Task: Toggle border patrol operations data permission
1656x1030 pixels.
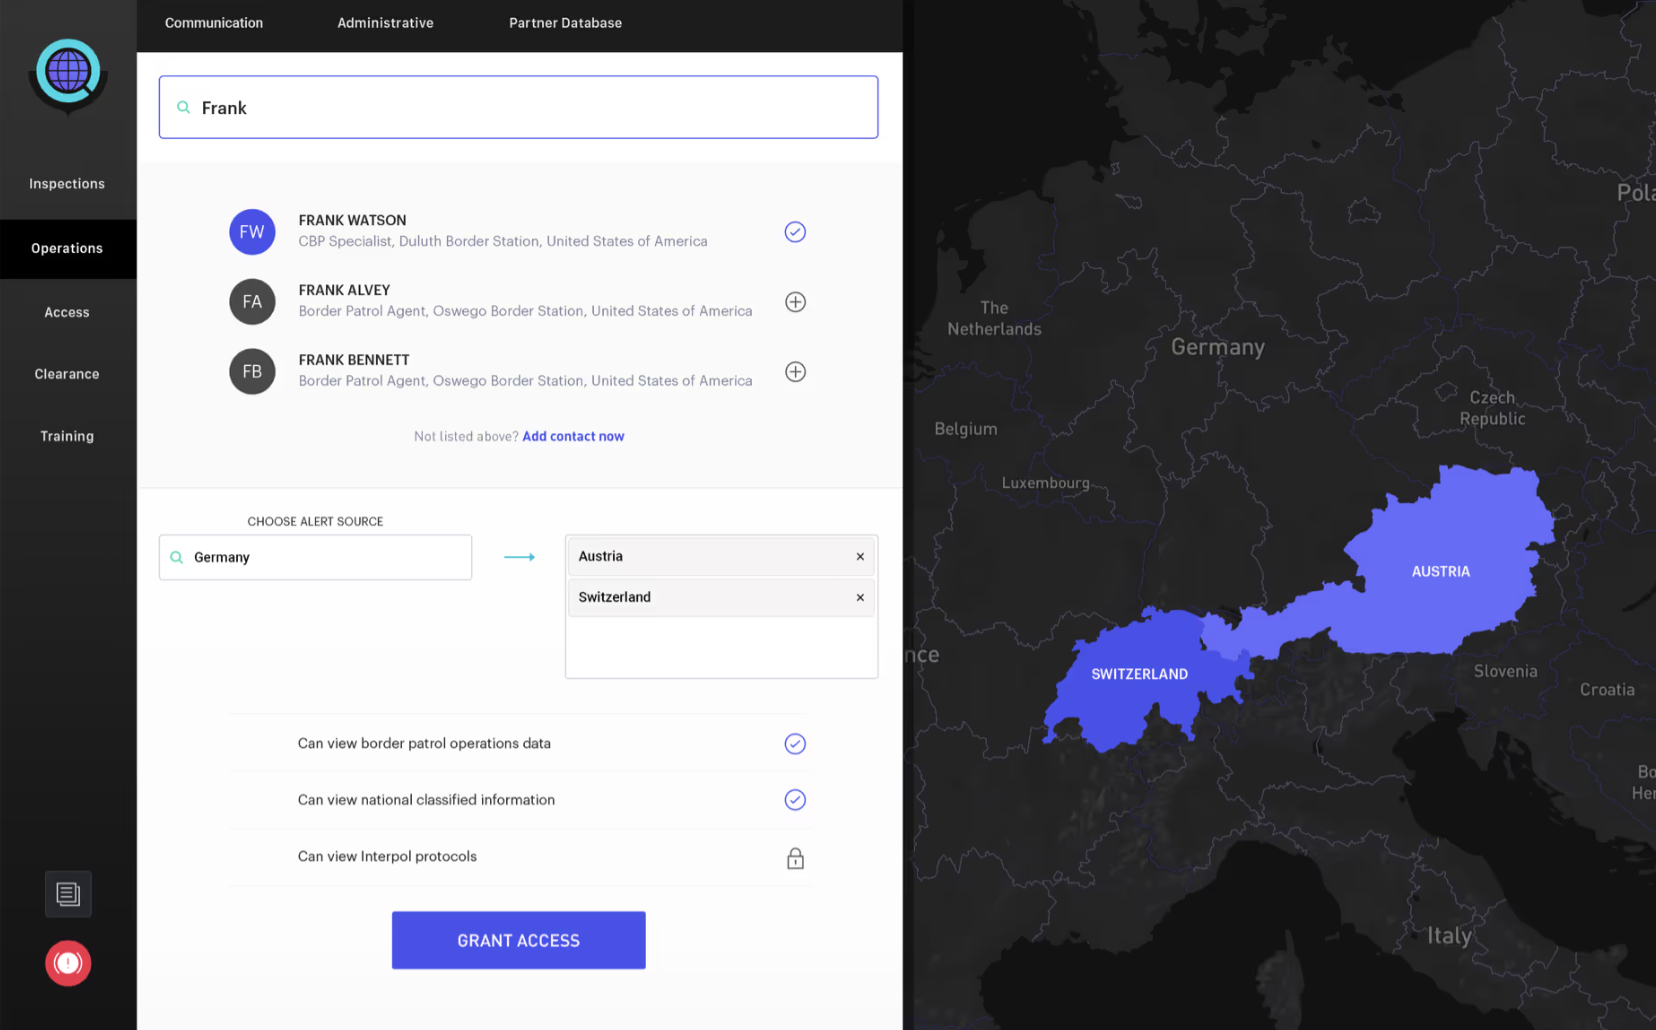Action: click(x=795, y=744)
